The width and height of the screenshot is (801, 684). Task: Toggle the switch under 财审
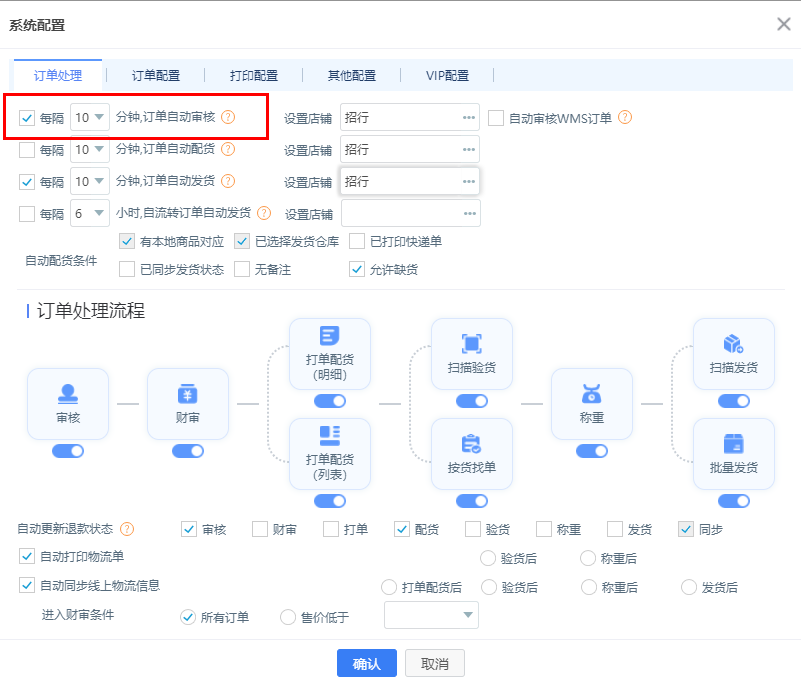(187, 451)
